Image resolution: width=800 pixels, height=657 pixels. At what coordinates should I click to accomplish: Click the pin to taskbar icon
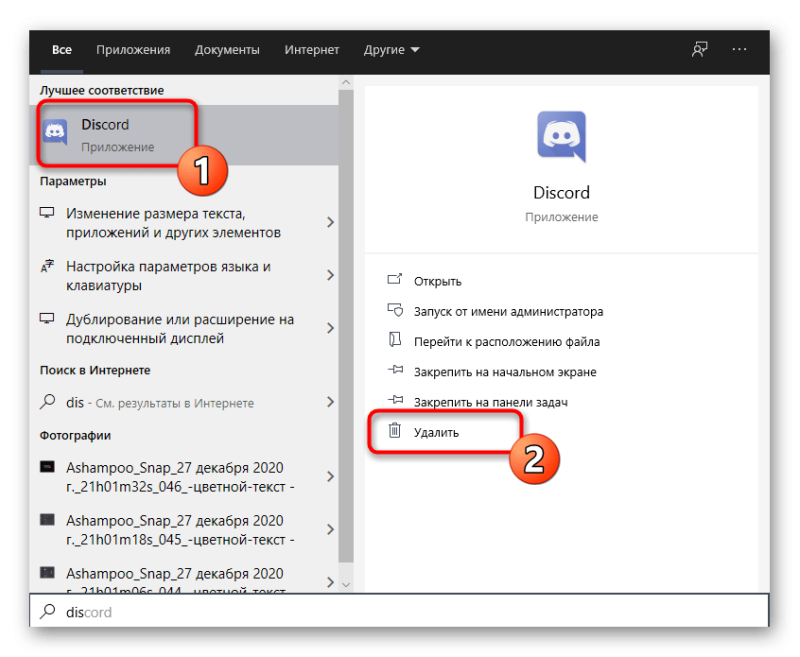click(x=395, y=399)
